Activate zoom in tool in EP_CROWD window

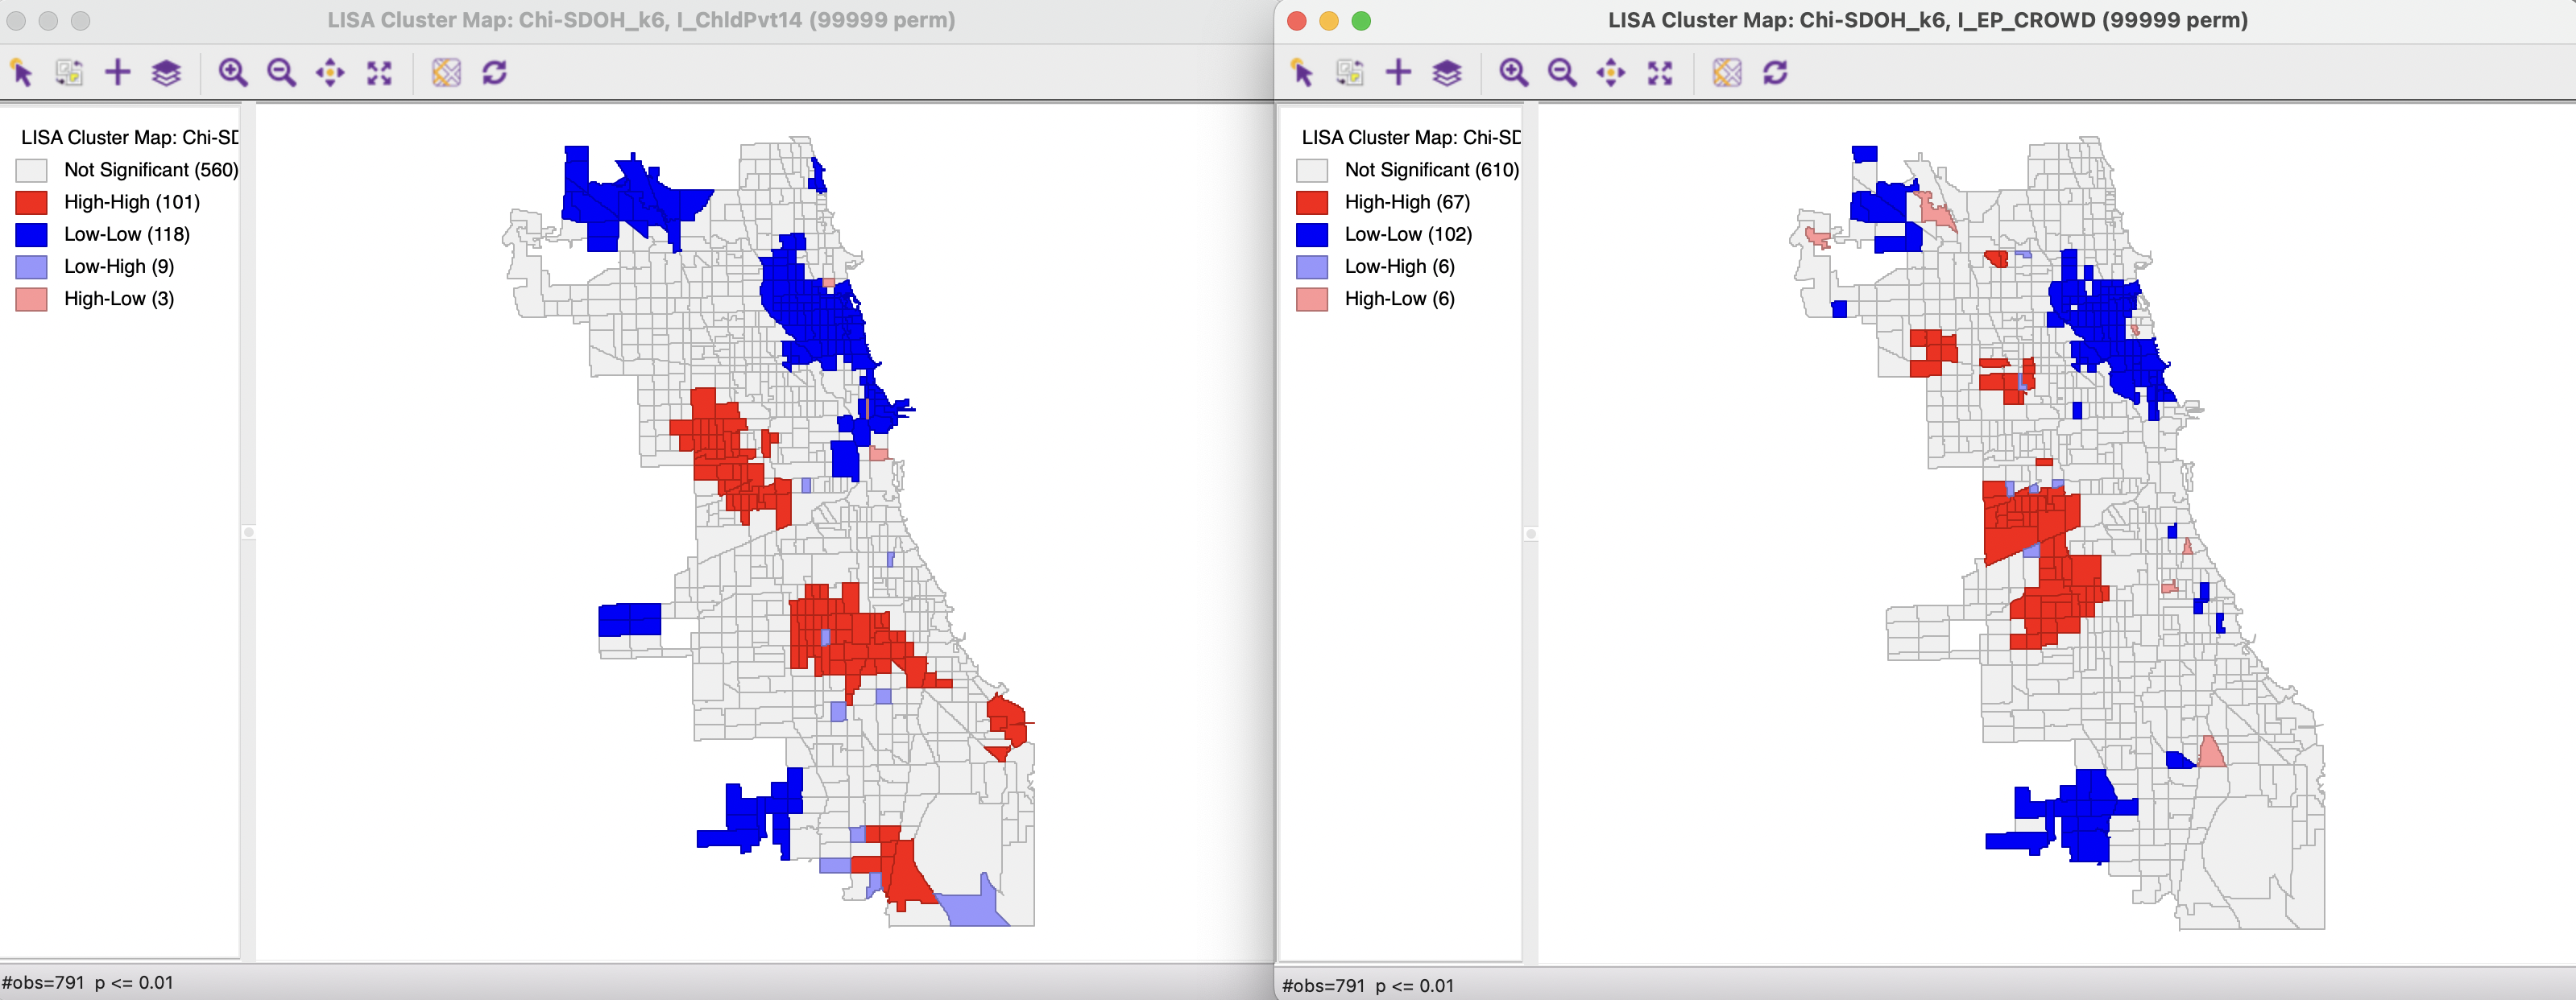click(1514, 73)
